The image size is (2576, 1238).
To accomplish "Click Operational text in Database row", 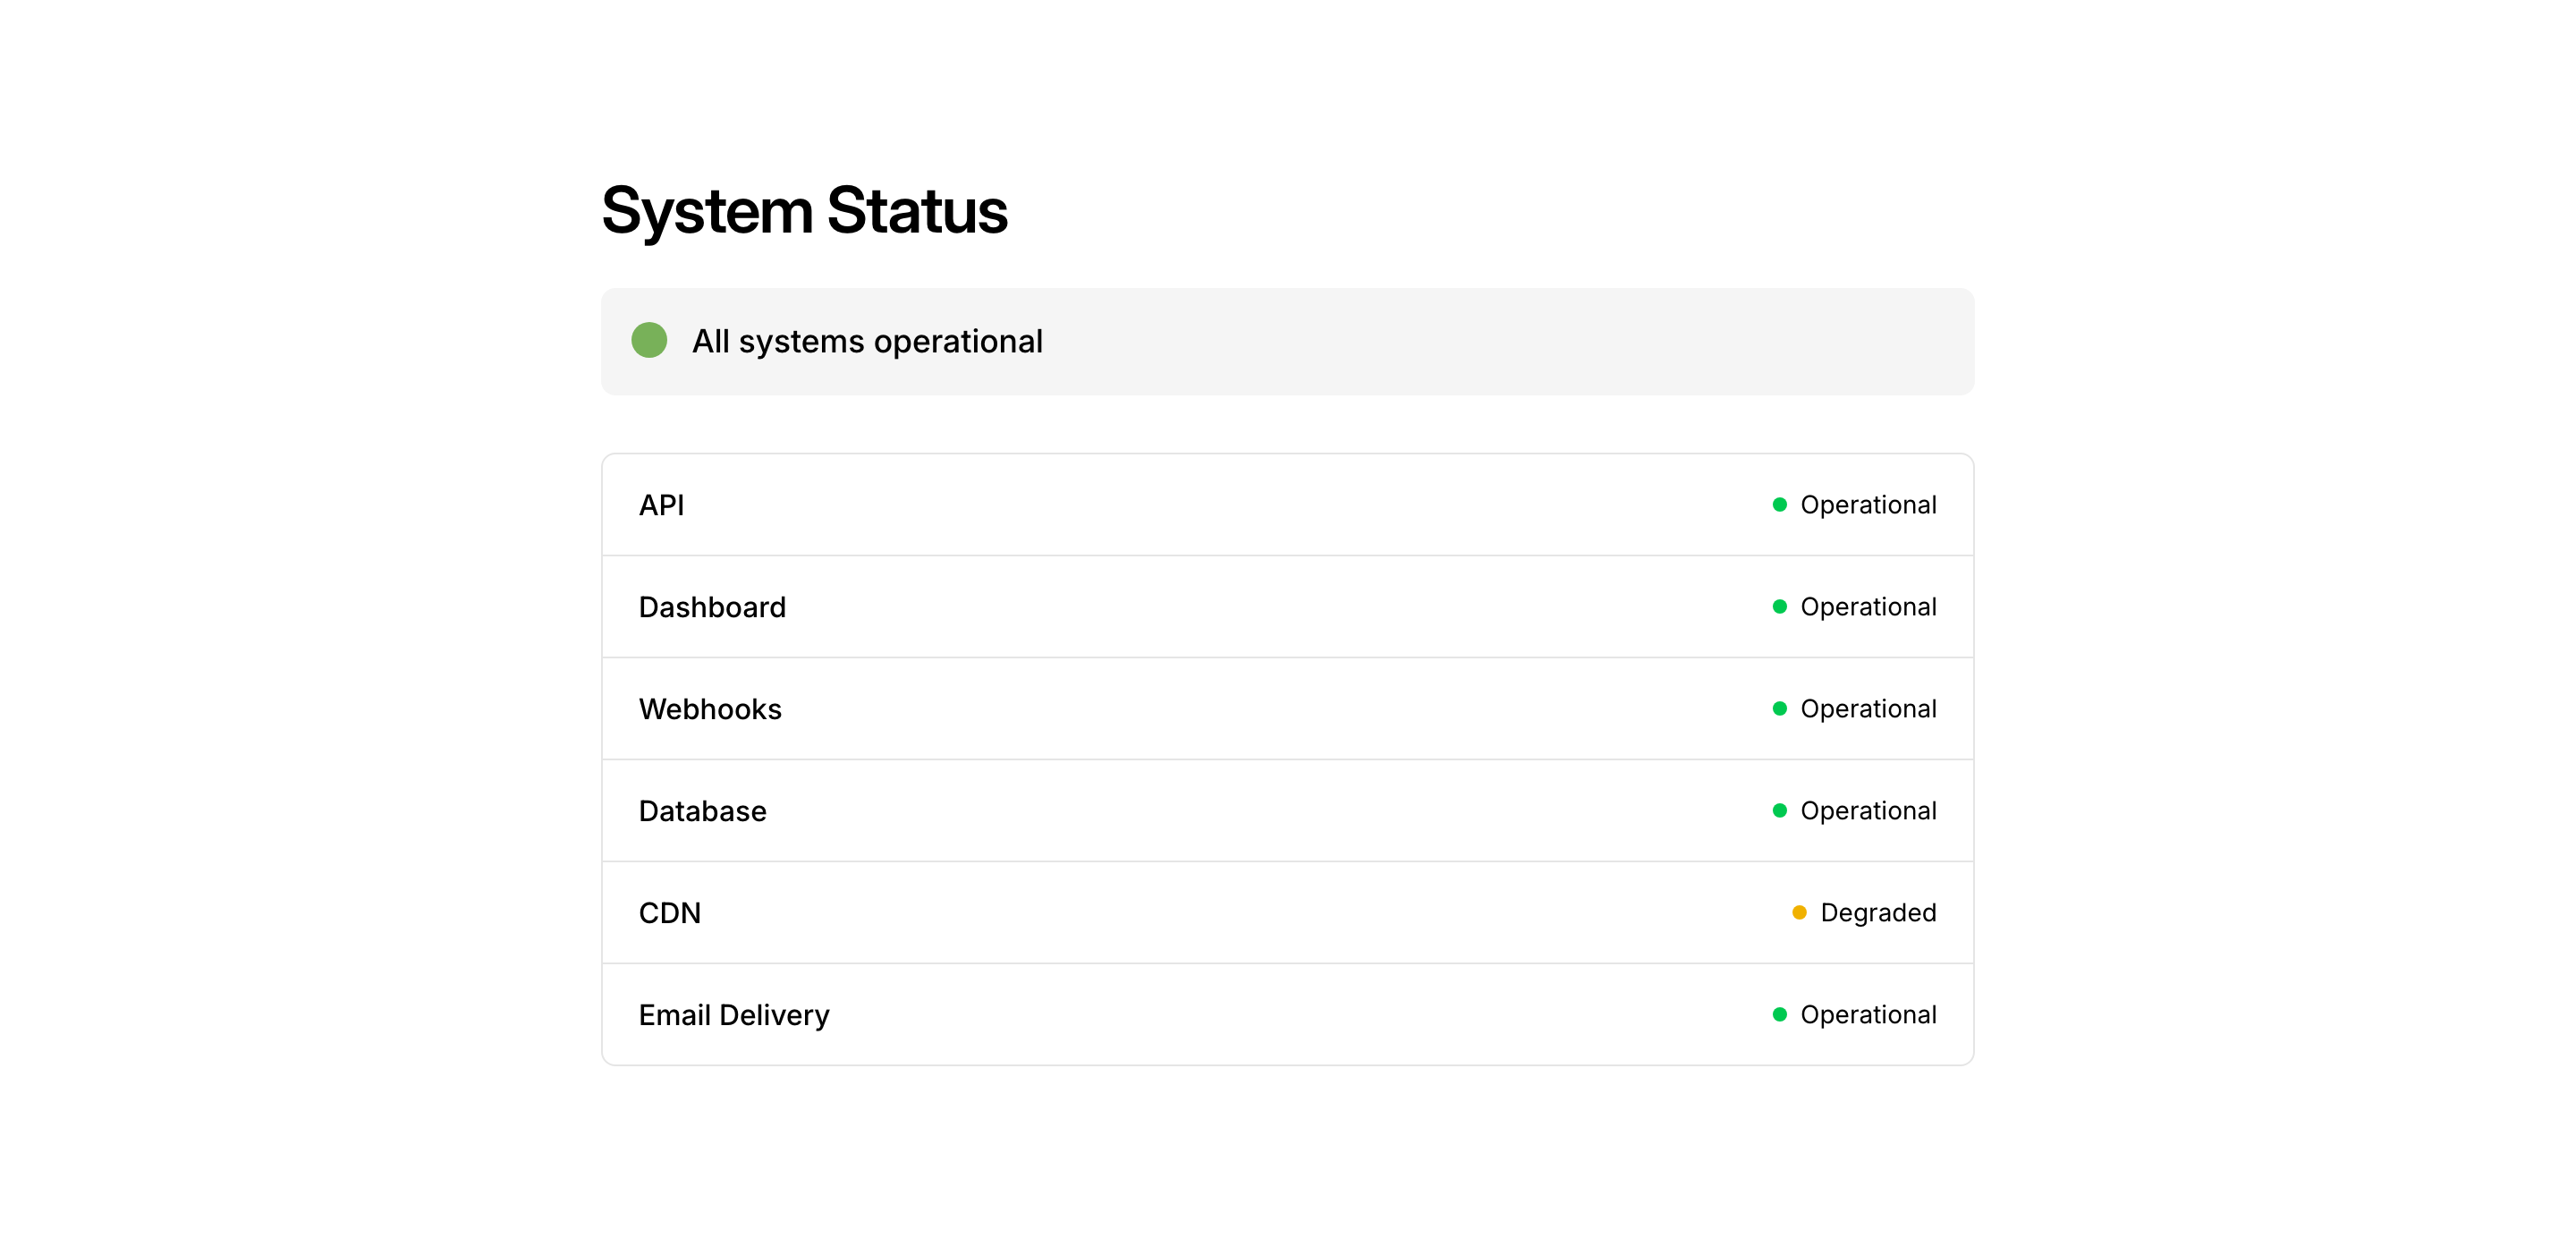I will point(1867,811).
